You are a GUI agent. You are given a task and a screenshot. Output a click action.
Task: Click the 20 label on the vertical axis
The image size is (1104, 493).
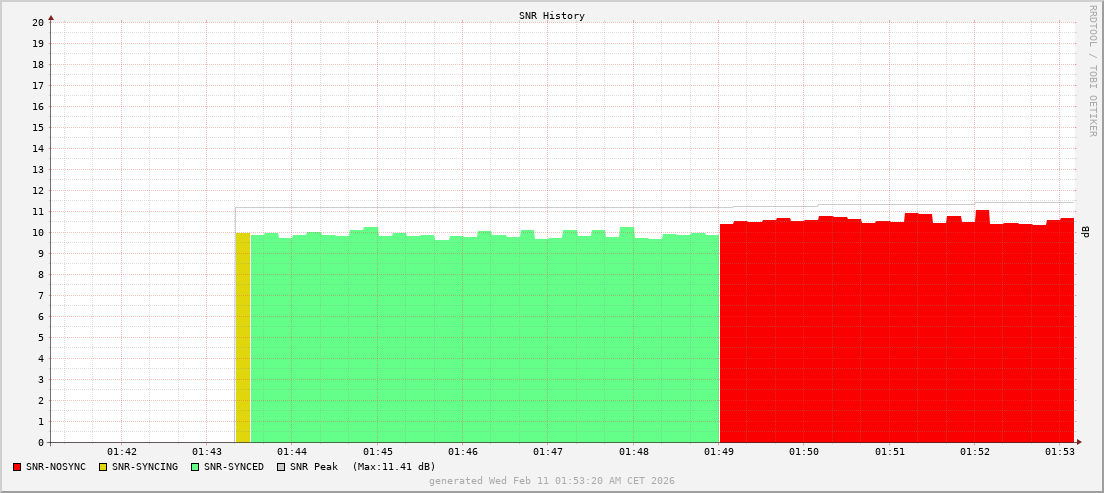coord(37,22)
